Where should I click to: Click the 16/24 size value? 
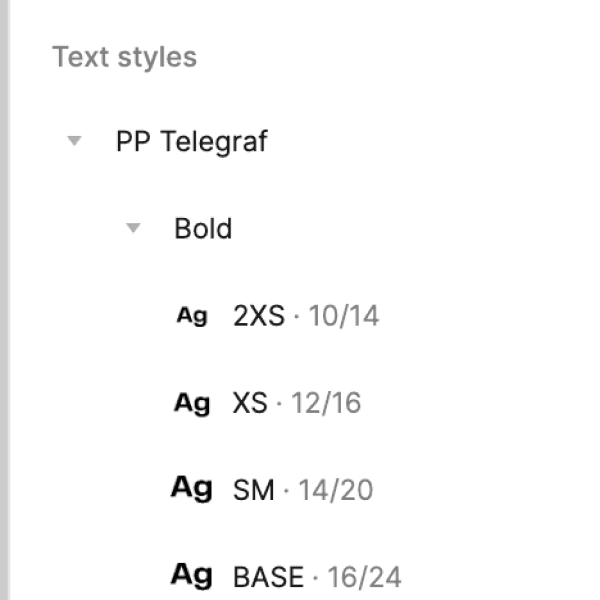click(x=362, y=577)
